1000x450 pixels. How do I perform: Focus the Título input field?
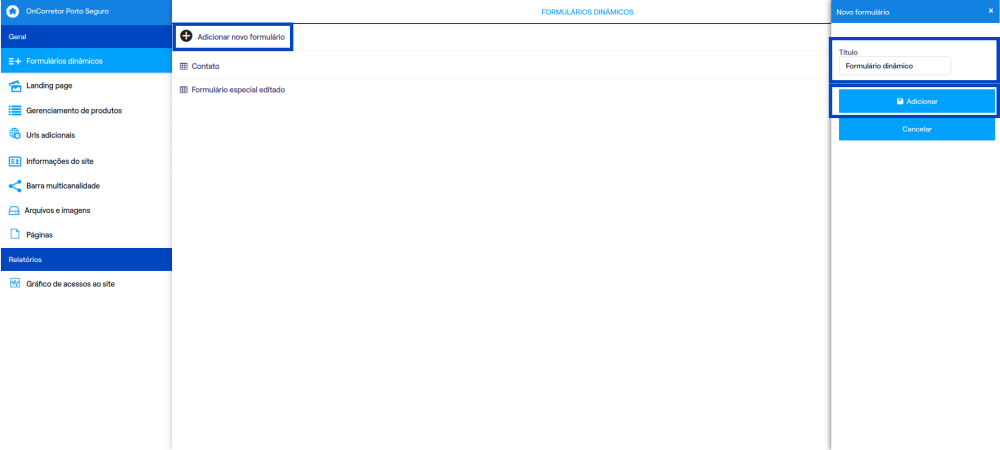point(894,66)
